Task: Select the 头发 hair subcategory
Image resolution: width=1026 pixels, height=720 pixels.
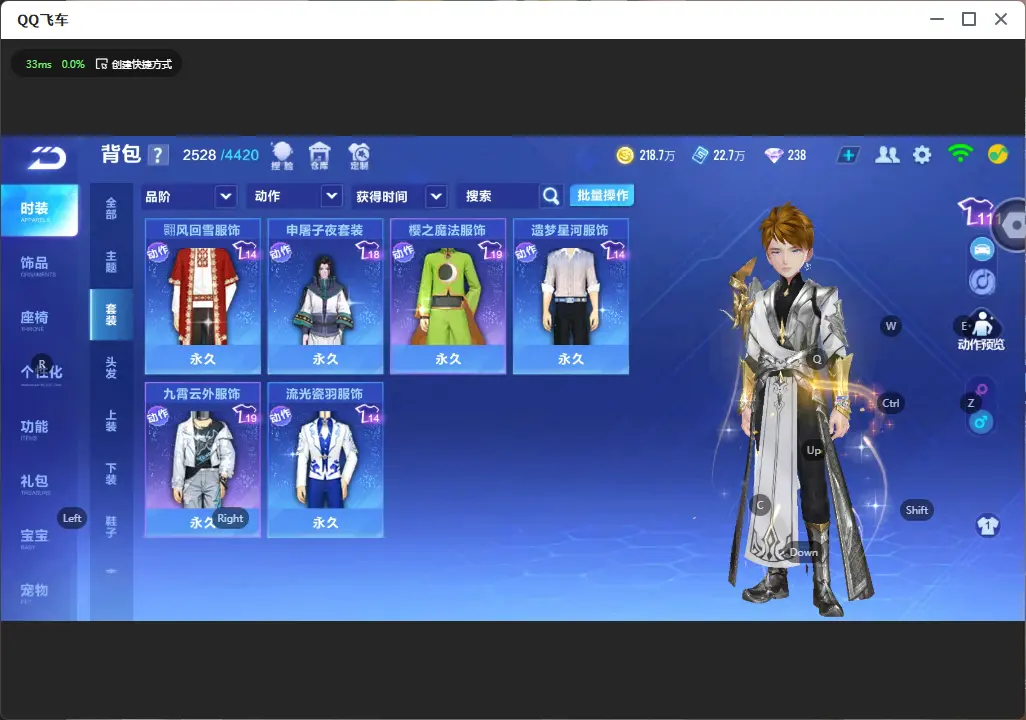Action: 111,368
